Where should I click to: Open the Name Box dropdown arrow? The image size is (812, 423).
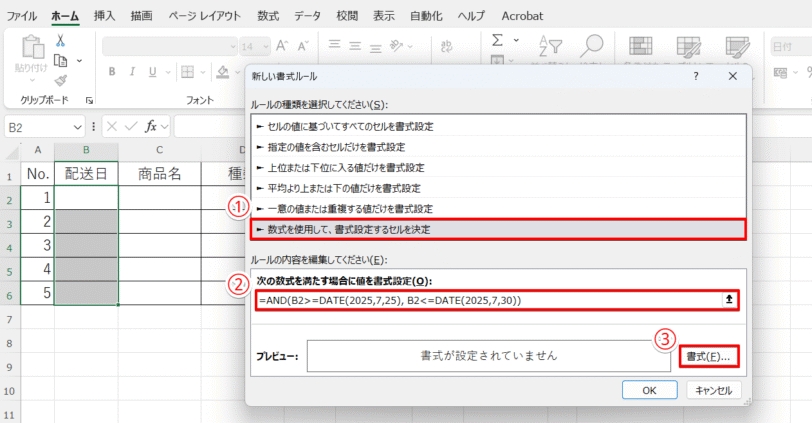(x=77, y=127)
